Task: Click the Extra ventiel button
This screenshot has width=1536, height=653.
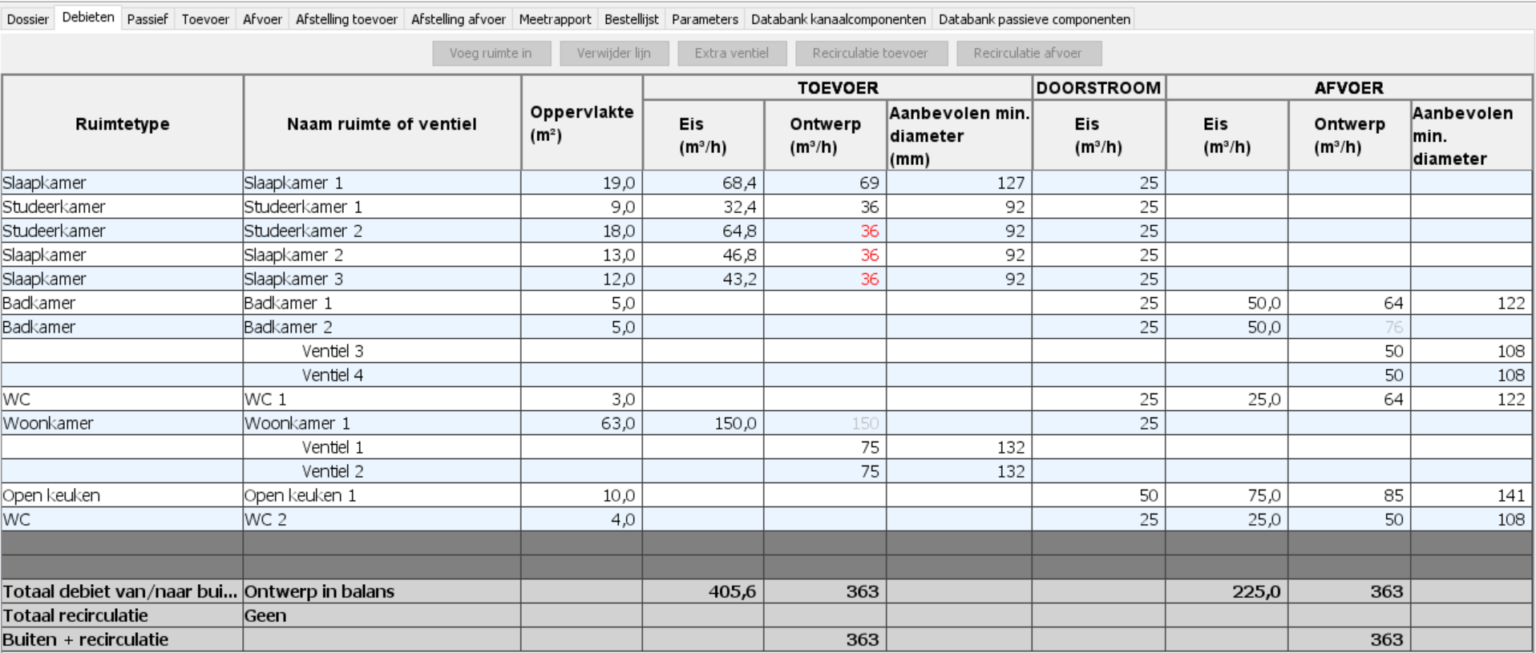Action: [731, 53]
